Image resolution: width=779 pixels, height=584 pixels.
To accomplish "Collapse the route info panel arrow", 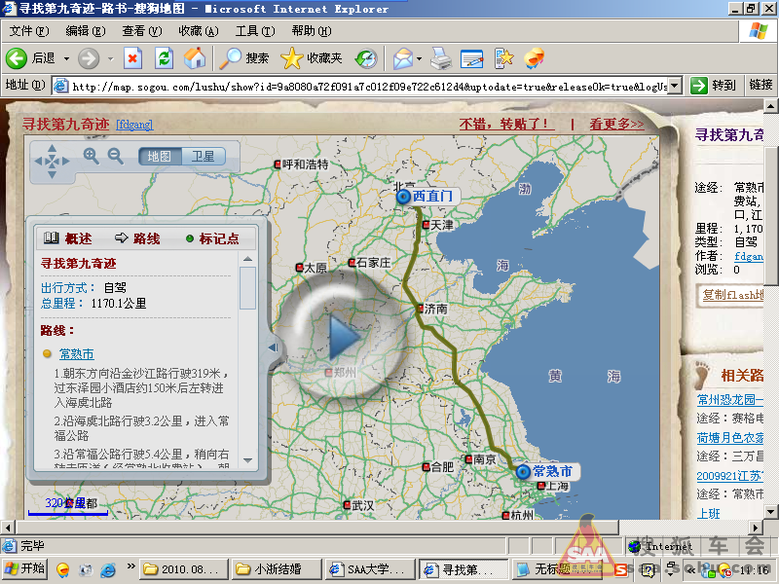I will (273, 347).
